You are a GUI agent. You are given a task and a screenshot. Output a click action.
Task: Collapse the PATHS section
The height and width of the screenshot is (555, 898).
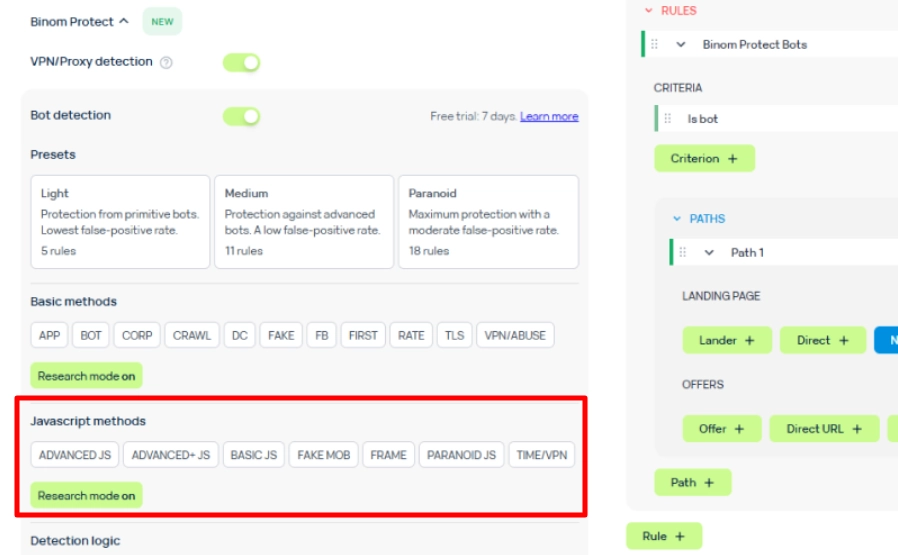(x=677, y=218)
